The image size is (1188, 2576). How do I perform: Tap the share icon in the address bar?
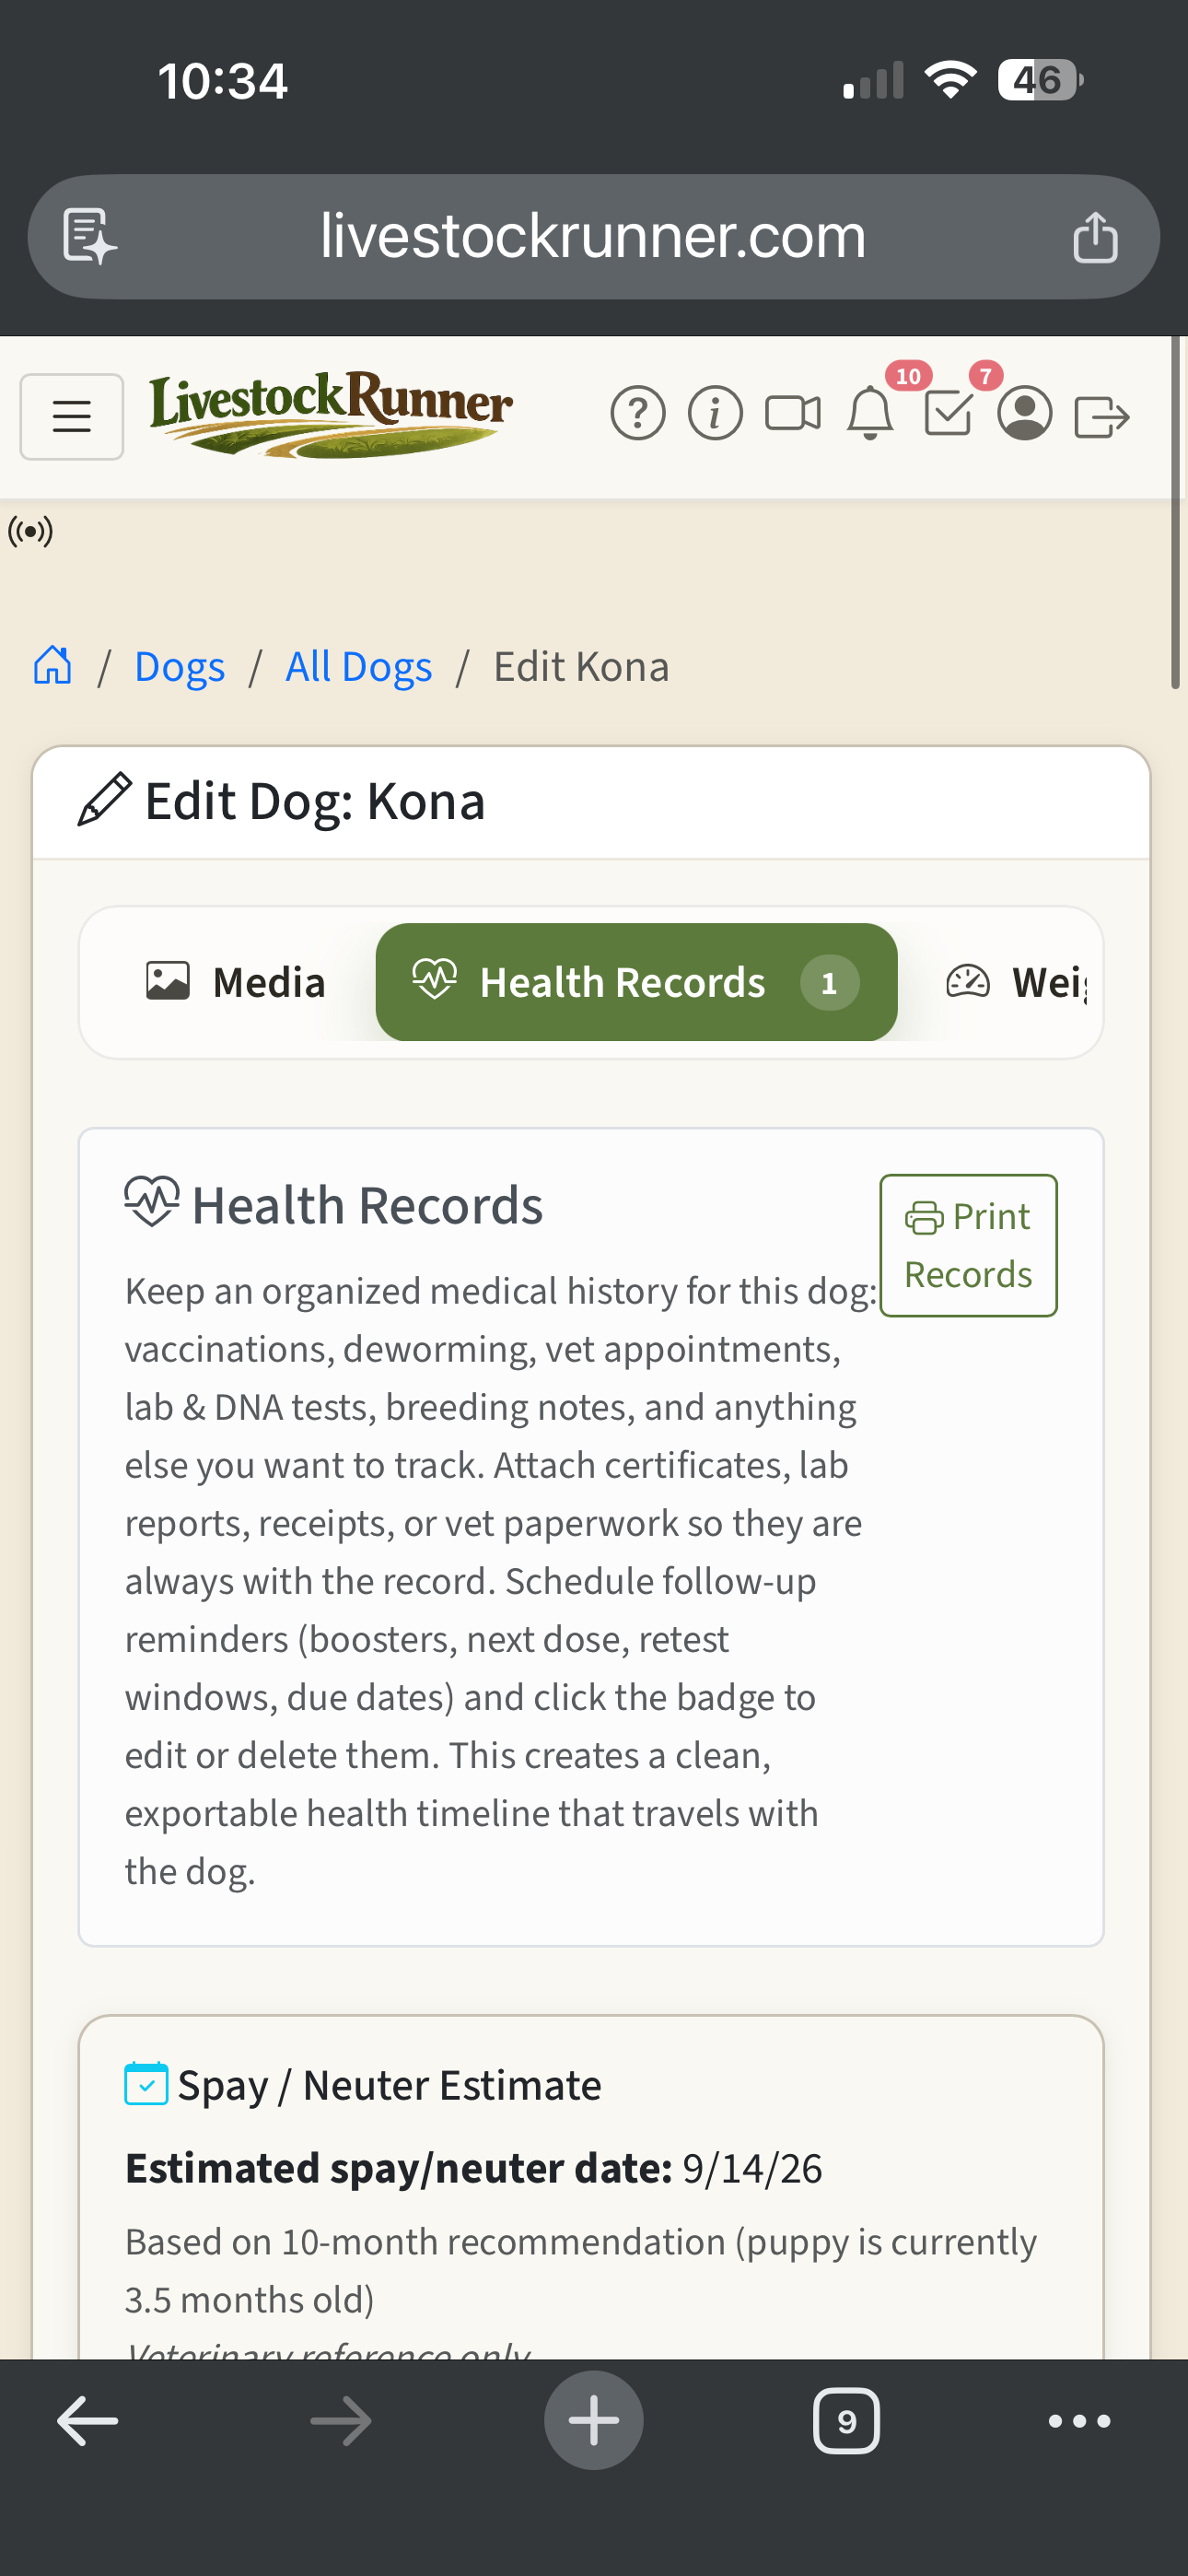(1097, 236)
